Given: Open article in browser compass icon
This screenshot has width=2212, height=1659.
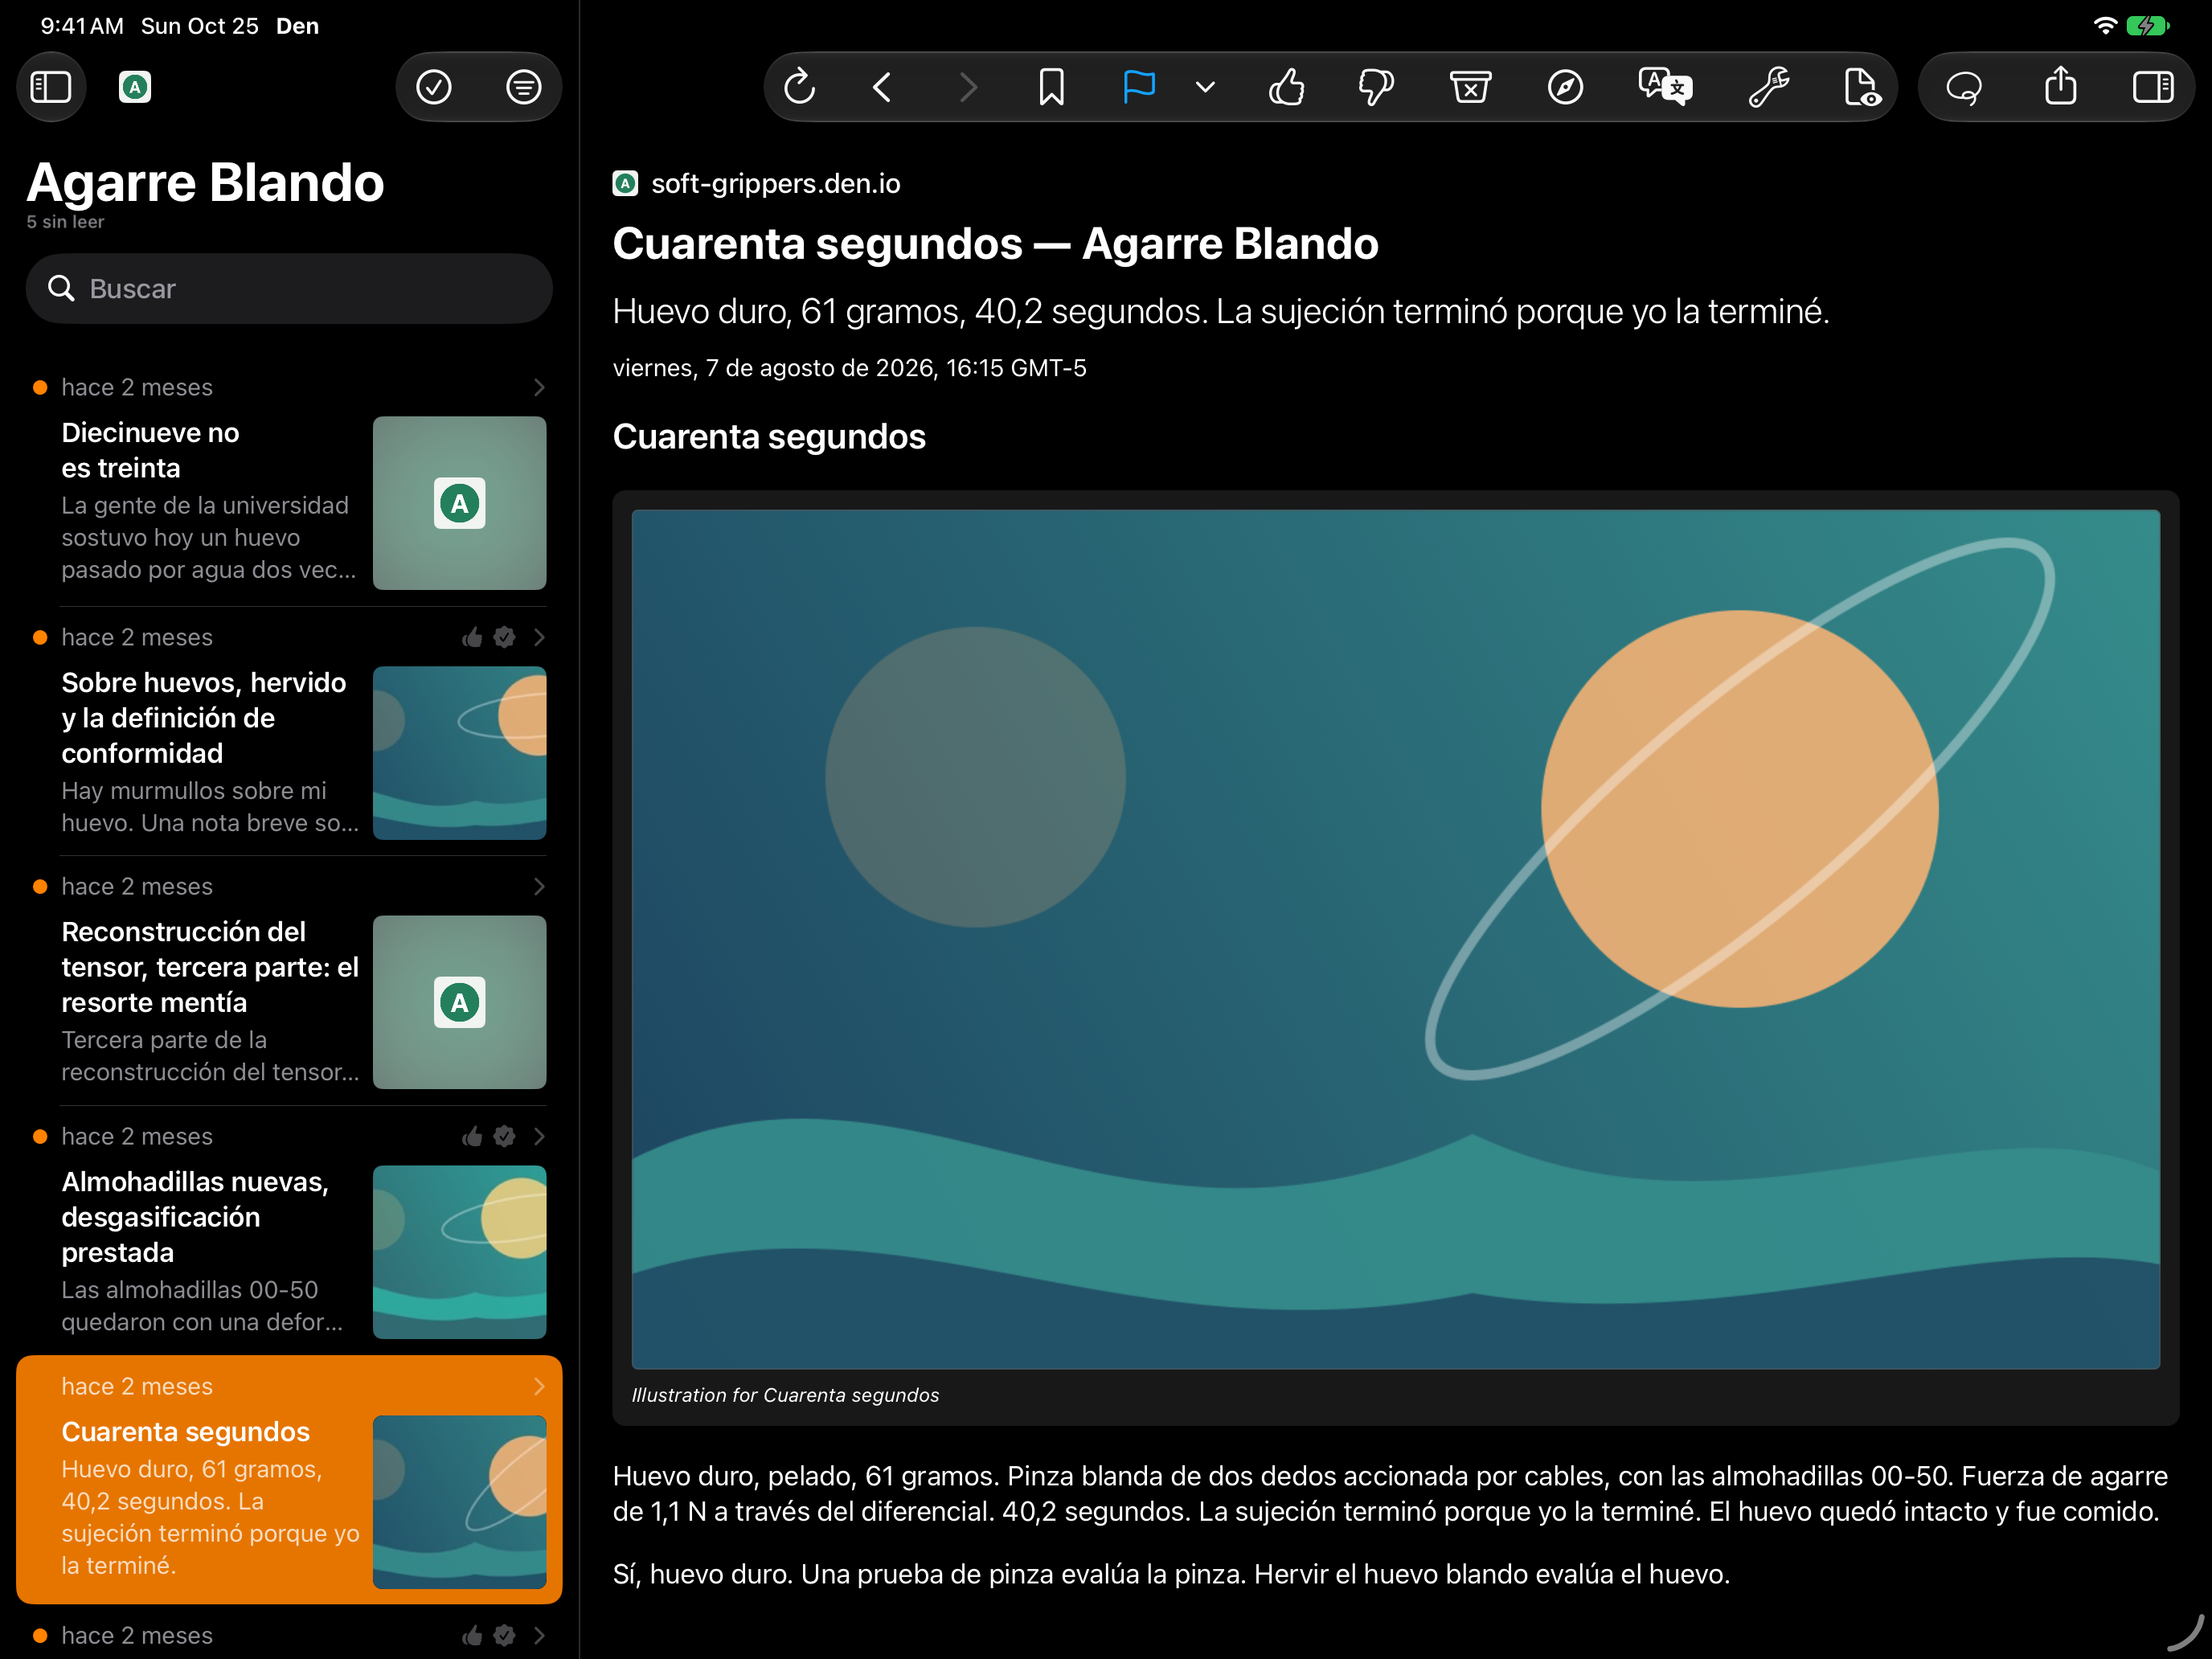Looking at the screenshot, I should [x=1565, y=87].
